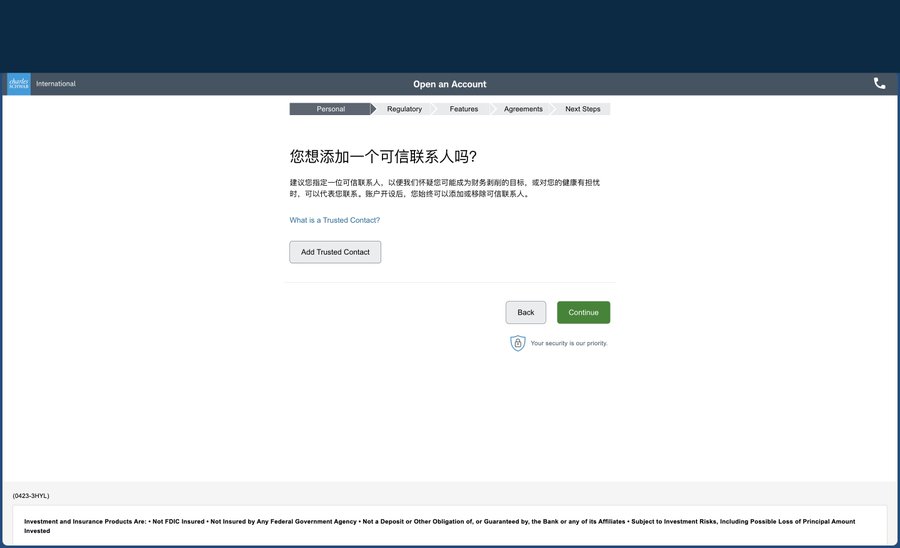Screen dimensions: 900x548
Task: Click the 您想添加一个可信联系人吗 heading
Action: 383,157
